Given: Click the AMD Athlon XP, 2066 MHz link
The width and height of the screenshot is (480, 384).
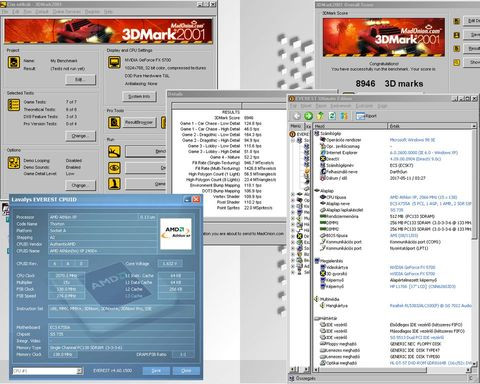Looking at the screenshot, I should coord(423,197).
